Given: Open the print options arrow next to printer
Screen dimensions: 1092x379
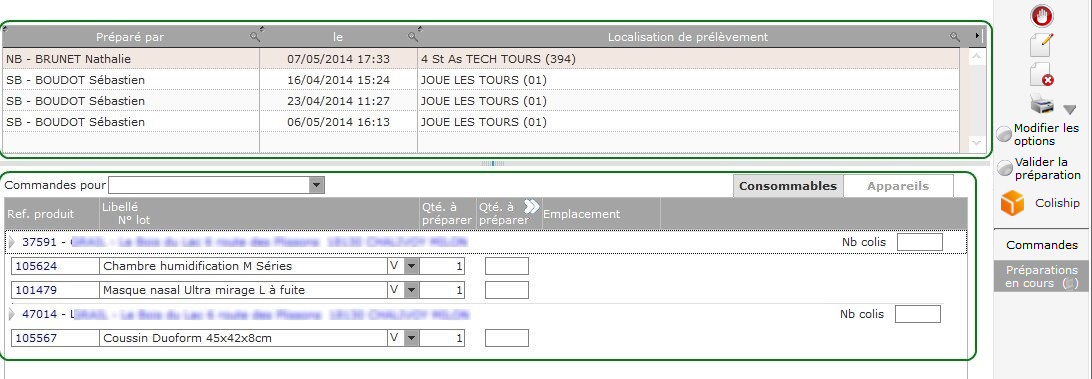Looking at the screenshot, I should (1070, 110).
